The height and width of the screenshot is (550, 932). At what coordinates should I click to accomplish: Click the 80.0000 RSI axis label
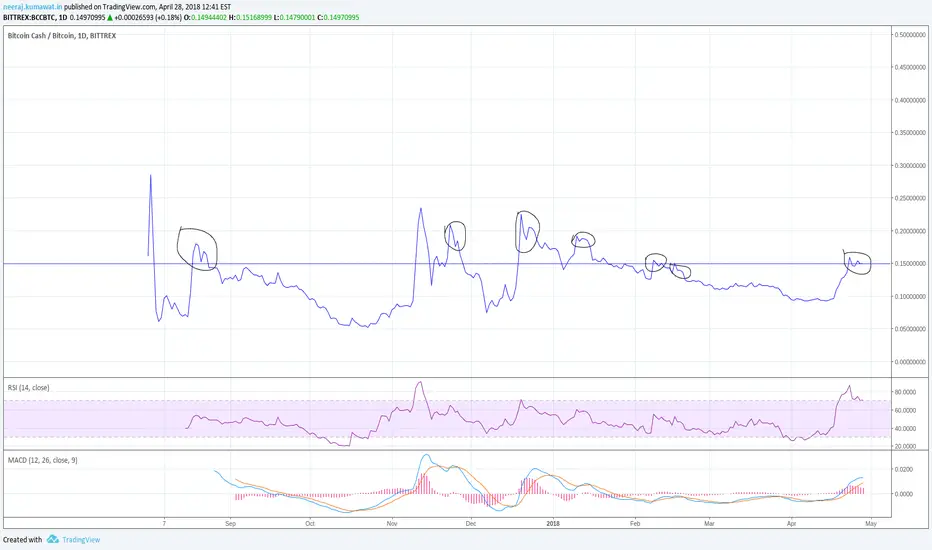905,392
